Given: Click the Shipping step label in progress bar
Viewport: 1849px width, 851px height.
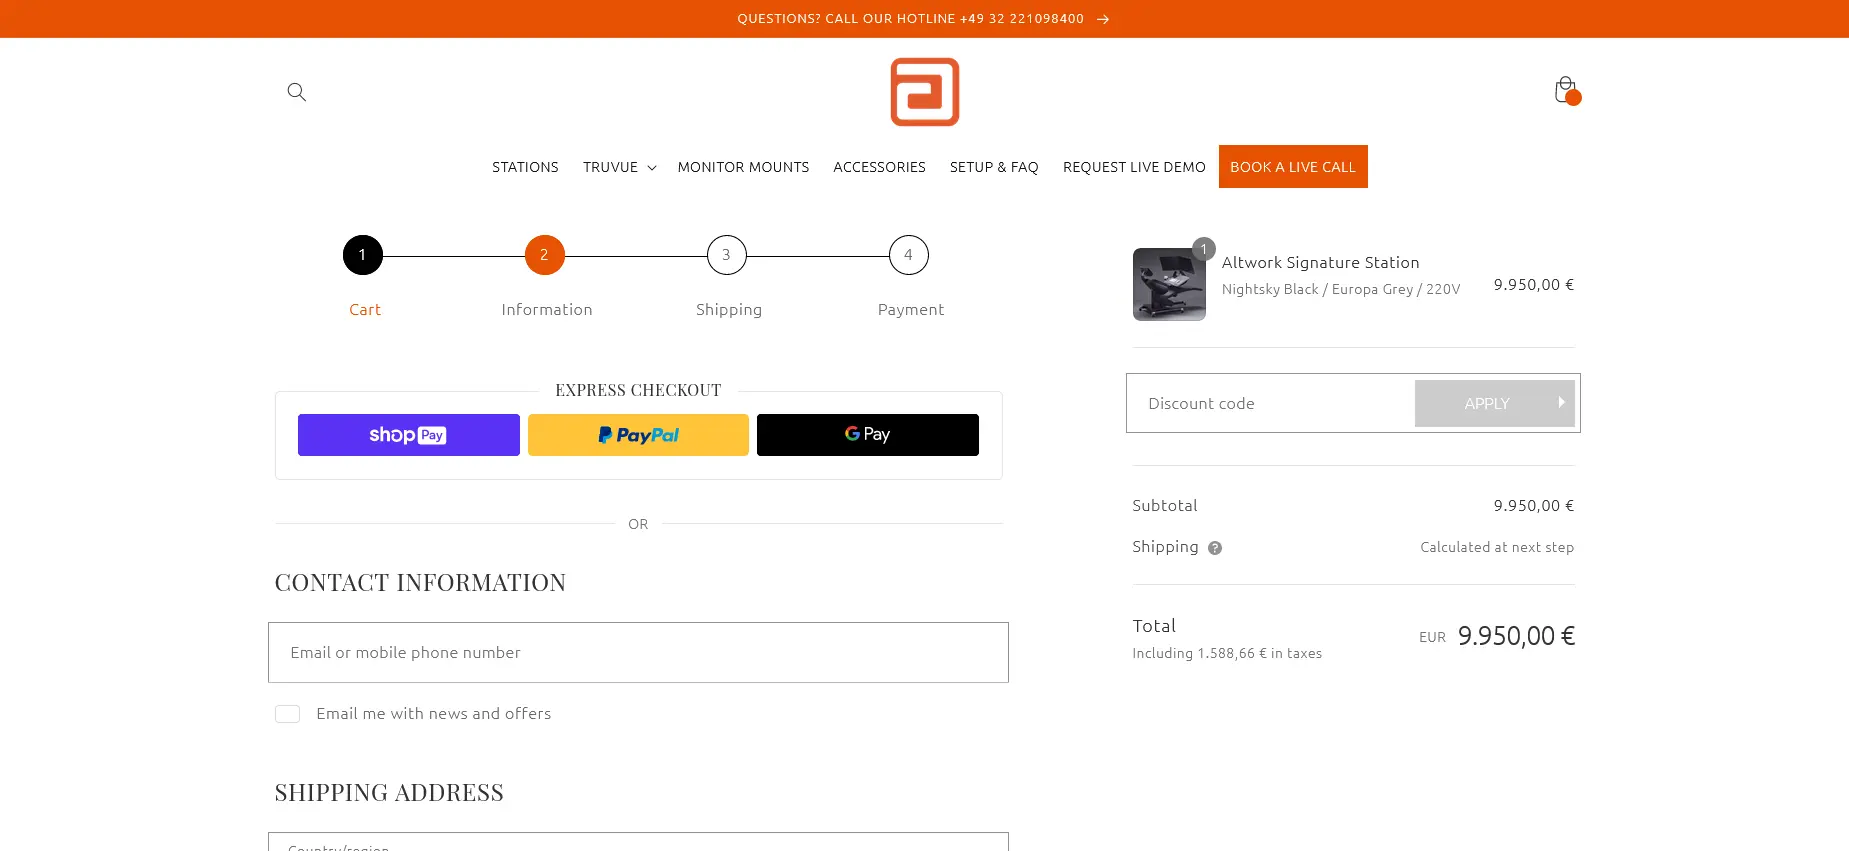Looking at the screenshot, I should pos(729,310).
